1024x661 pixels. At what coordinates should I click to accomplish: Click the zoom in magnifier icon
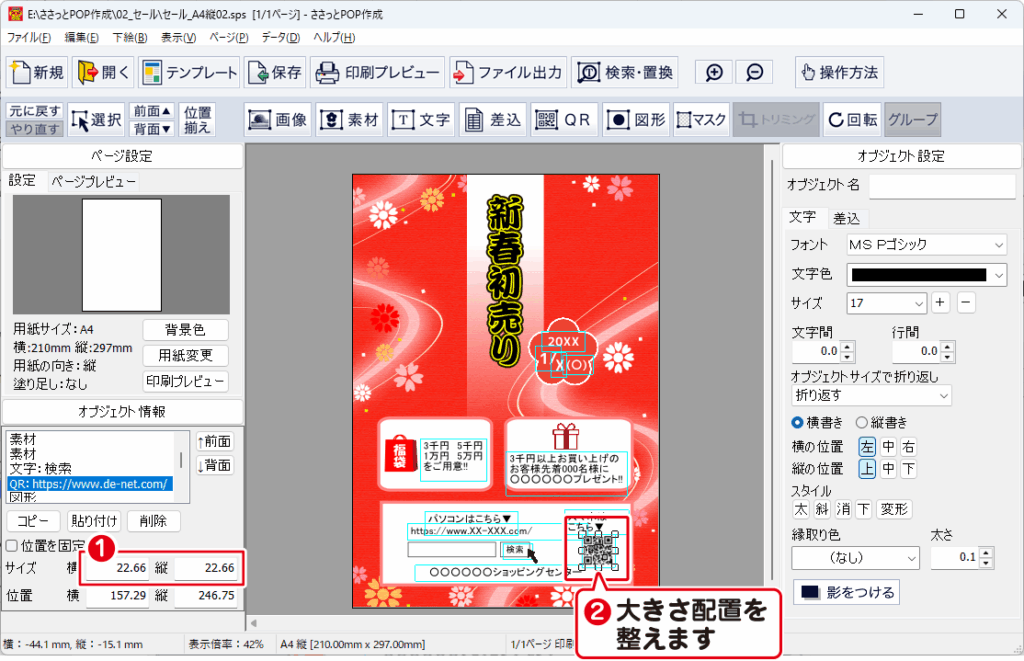pyautogui.click(x=714, y=73)
